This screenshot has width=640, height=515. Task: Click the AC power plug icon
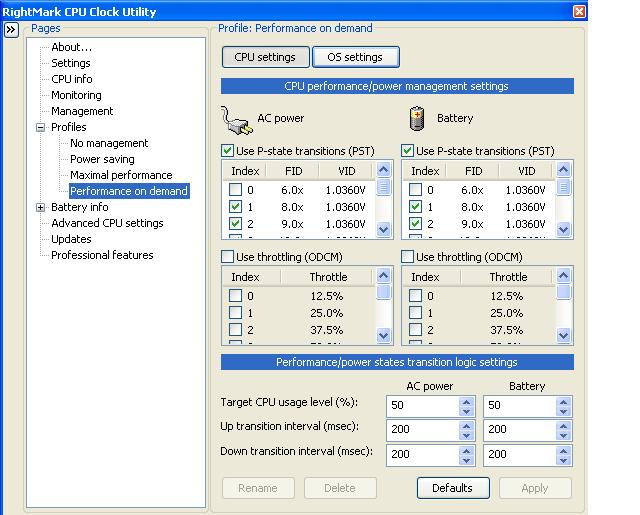tap(237, 120)
